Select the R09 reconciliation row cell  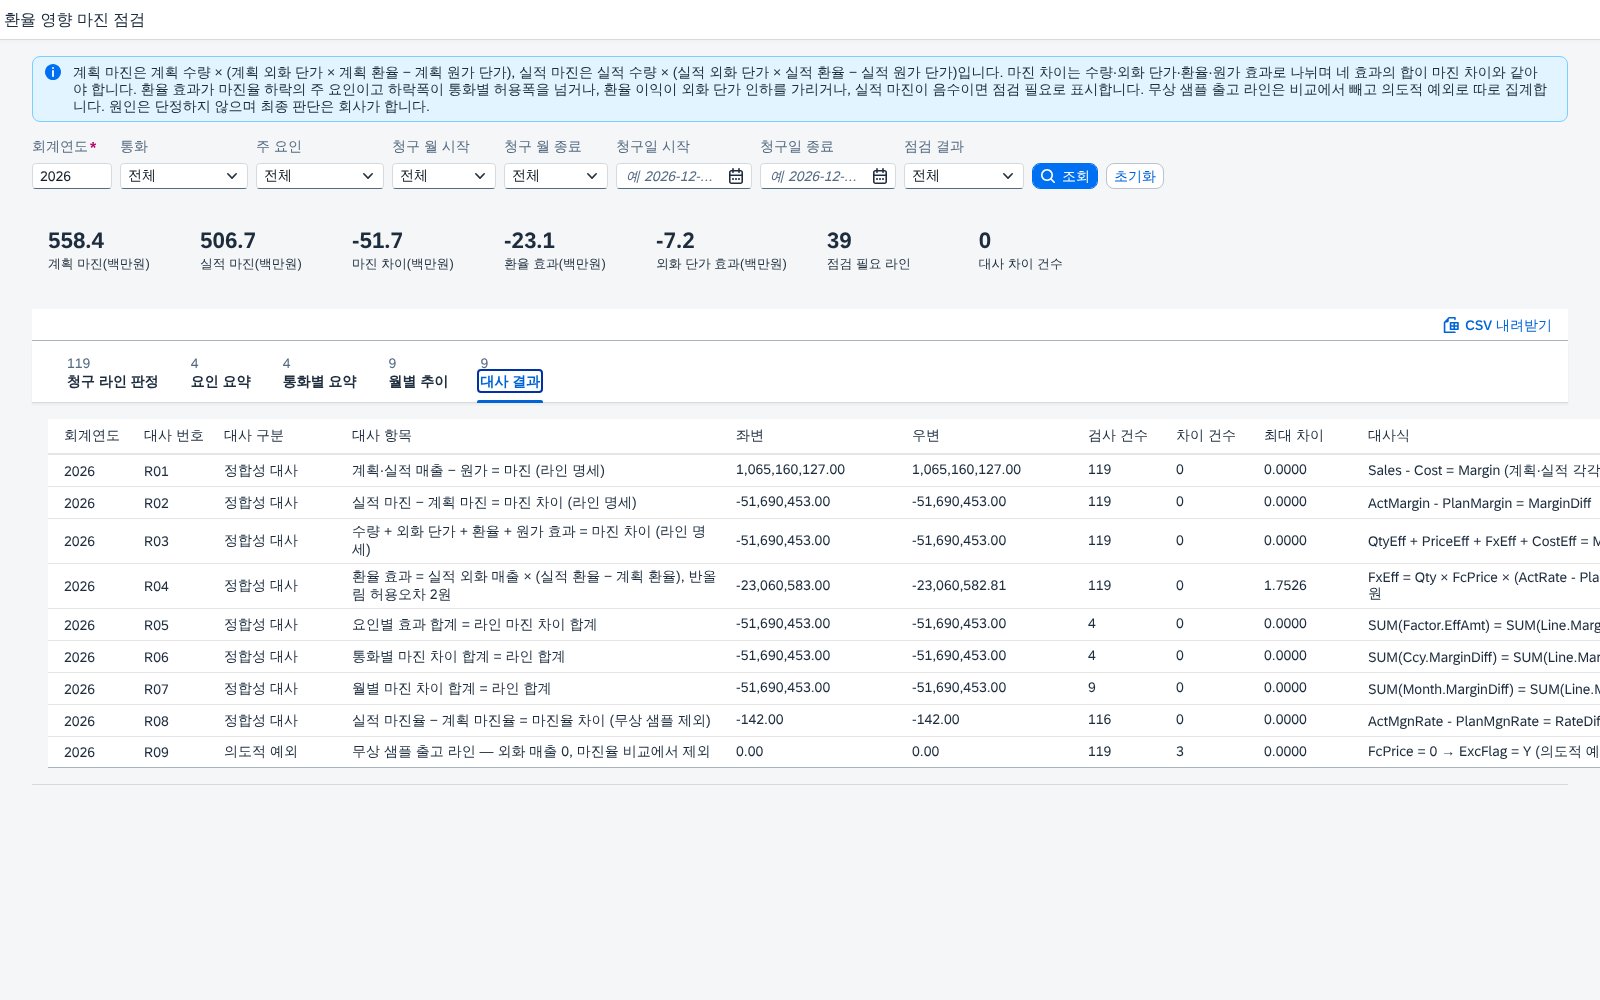(x=156, y=752)
